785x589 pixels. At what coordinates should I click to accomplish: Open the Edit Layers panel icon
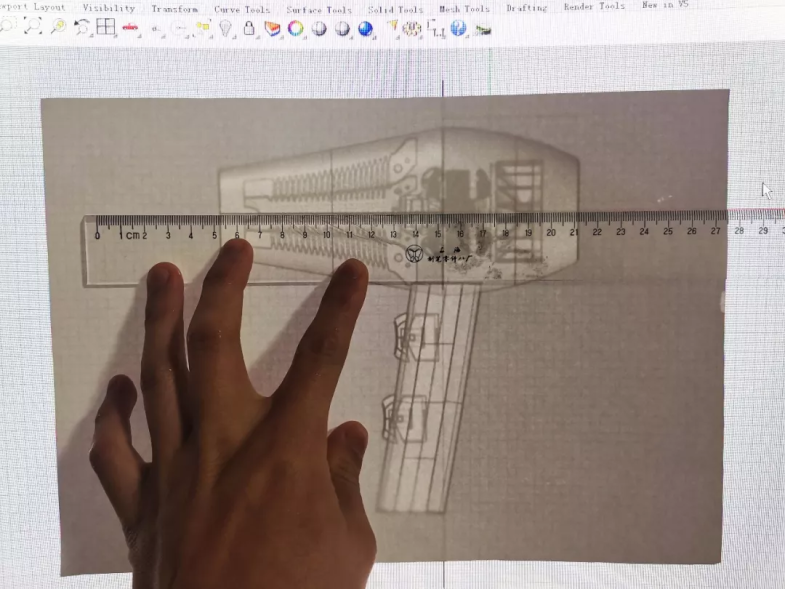pyautogui.click(x=272, y=28)
